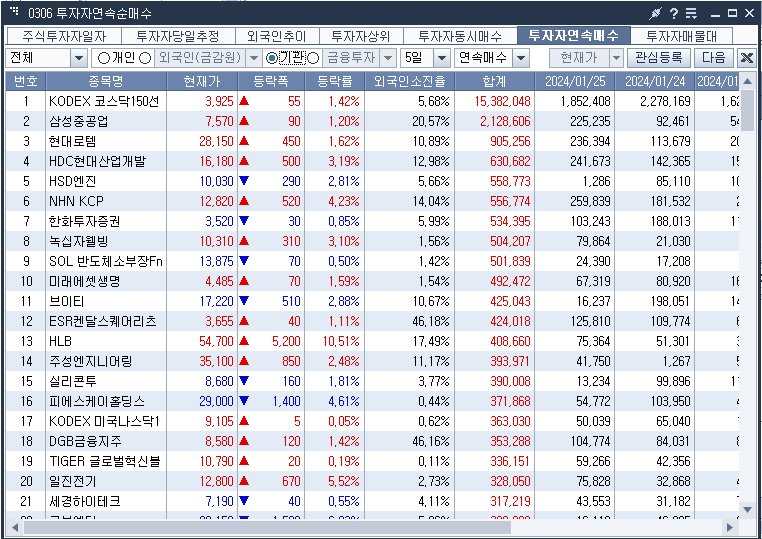Image resolution: width=762 pixels, height=539 pixels.
Task: Switch to 투자자동시매수 tab
Action: click(460, 36)
